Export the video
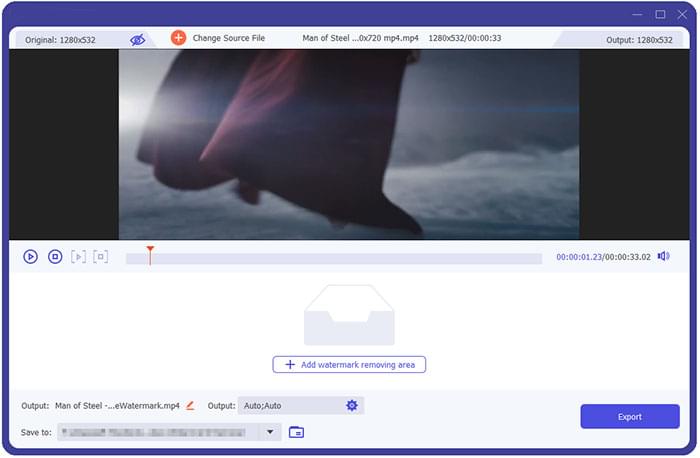This screenshot has width=700, height=458. pos(630,417)
